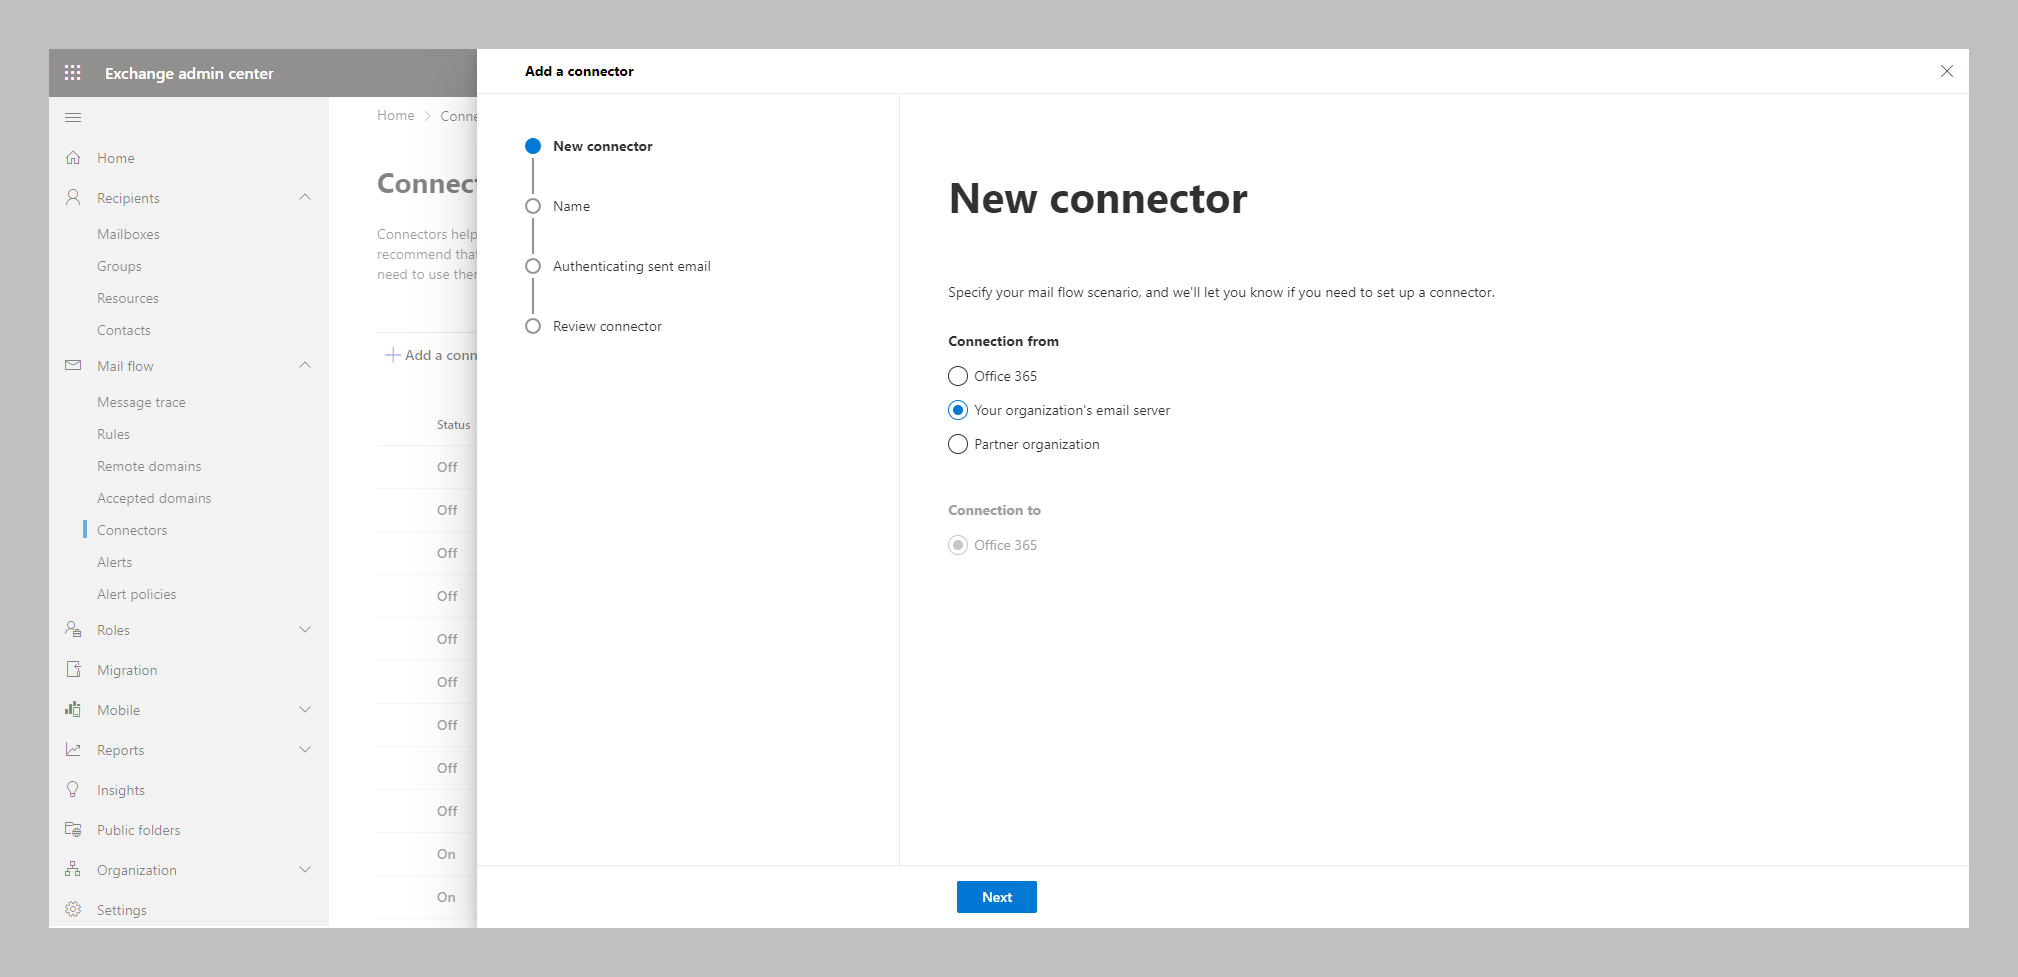Click the Next button

pyautogui.click(x=996, y=896)
